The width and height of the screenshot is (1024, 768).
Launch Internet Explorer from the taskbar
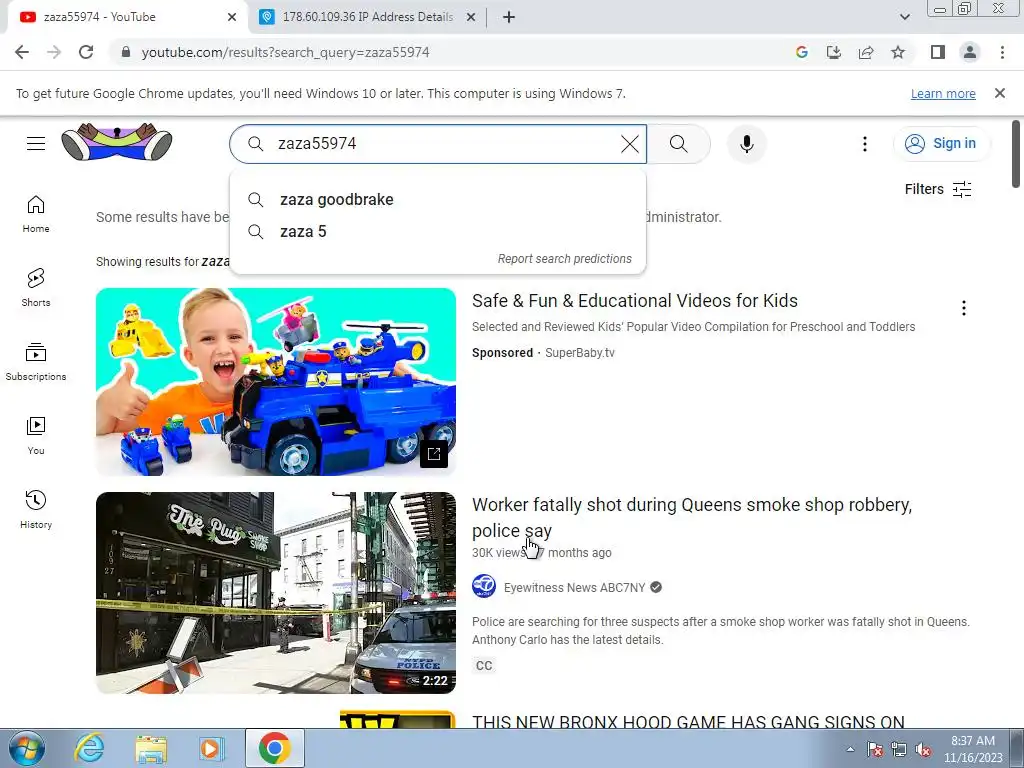89,748
